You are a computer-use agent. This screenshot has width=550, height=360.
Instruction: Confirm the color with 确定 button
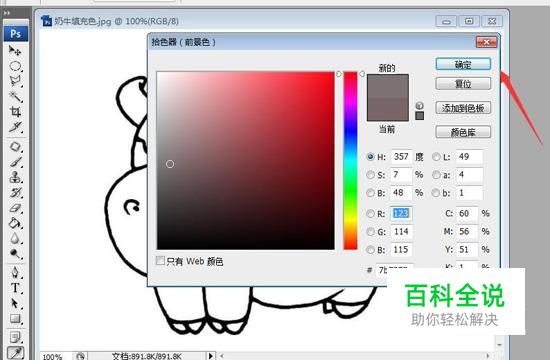[463, 64]
